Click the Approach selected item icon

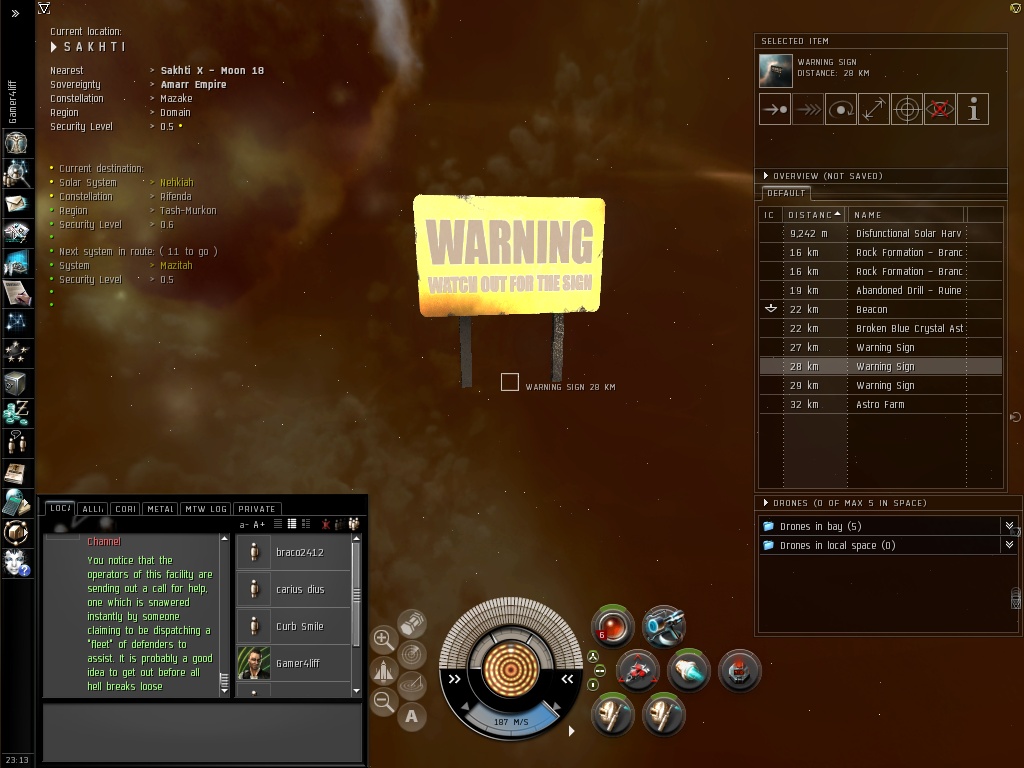pos(775,109)
